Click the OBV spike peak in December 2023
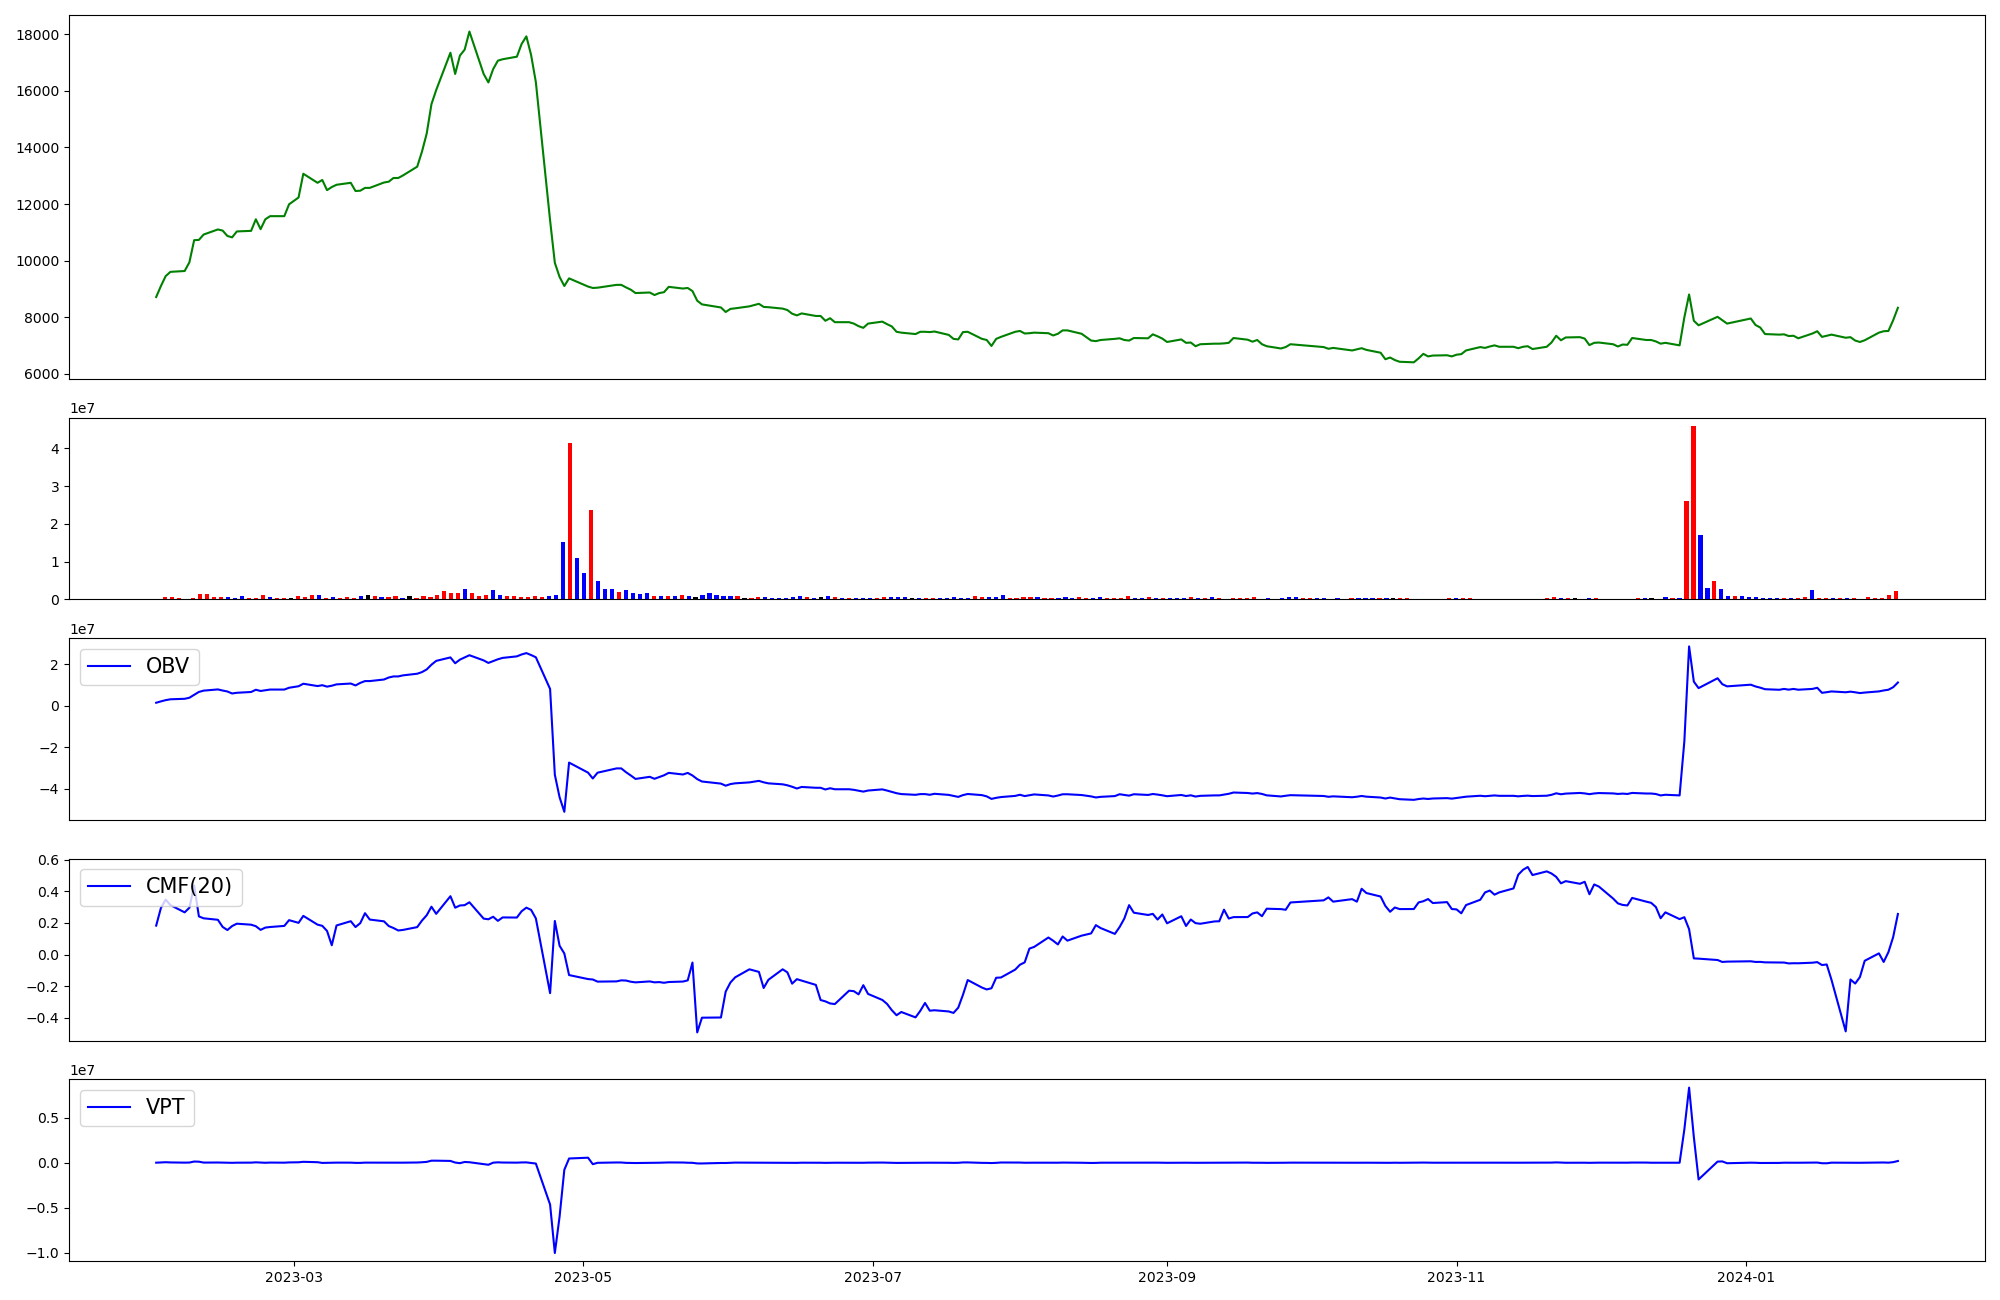 coord(1689,647)
